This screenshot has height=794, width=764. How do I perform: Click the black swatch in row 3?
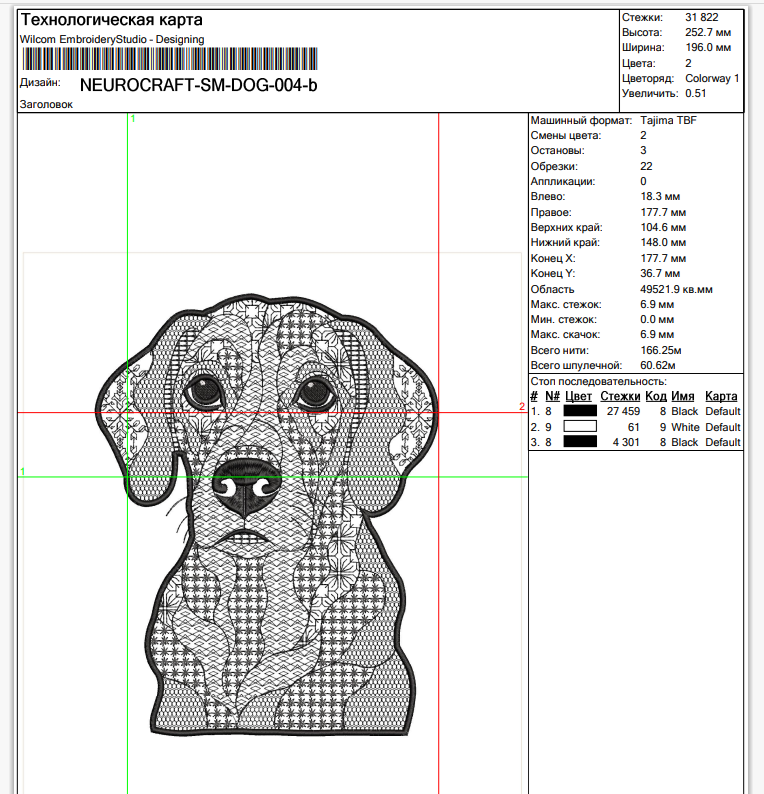point(580,442)
